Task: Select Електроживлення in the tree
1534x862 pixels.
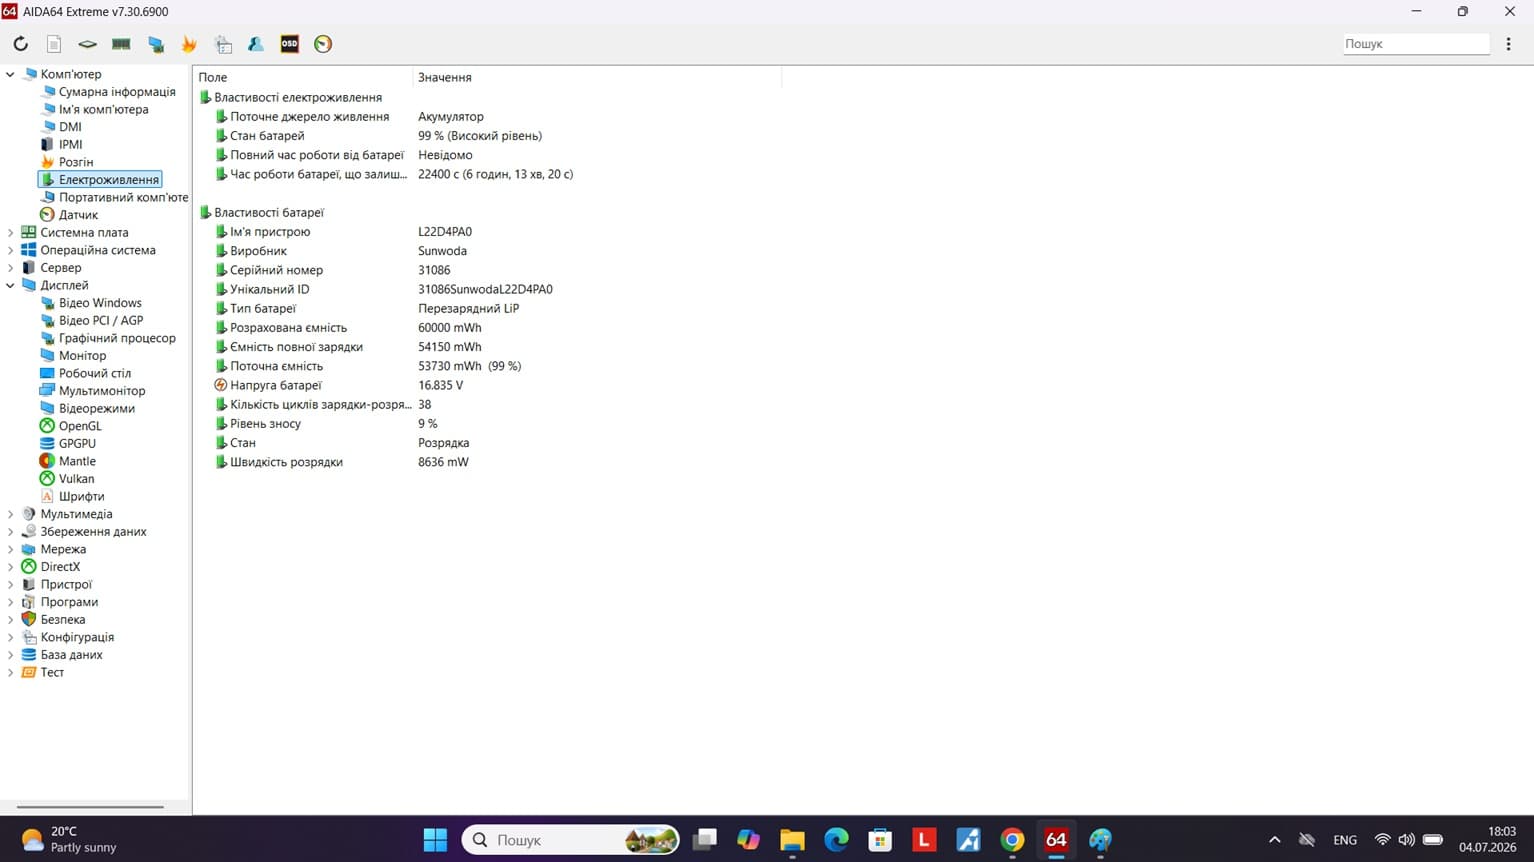Action: pos(108,180)
